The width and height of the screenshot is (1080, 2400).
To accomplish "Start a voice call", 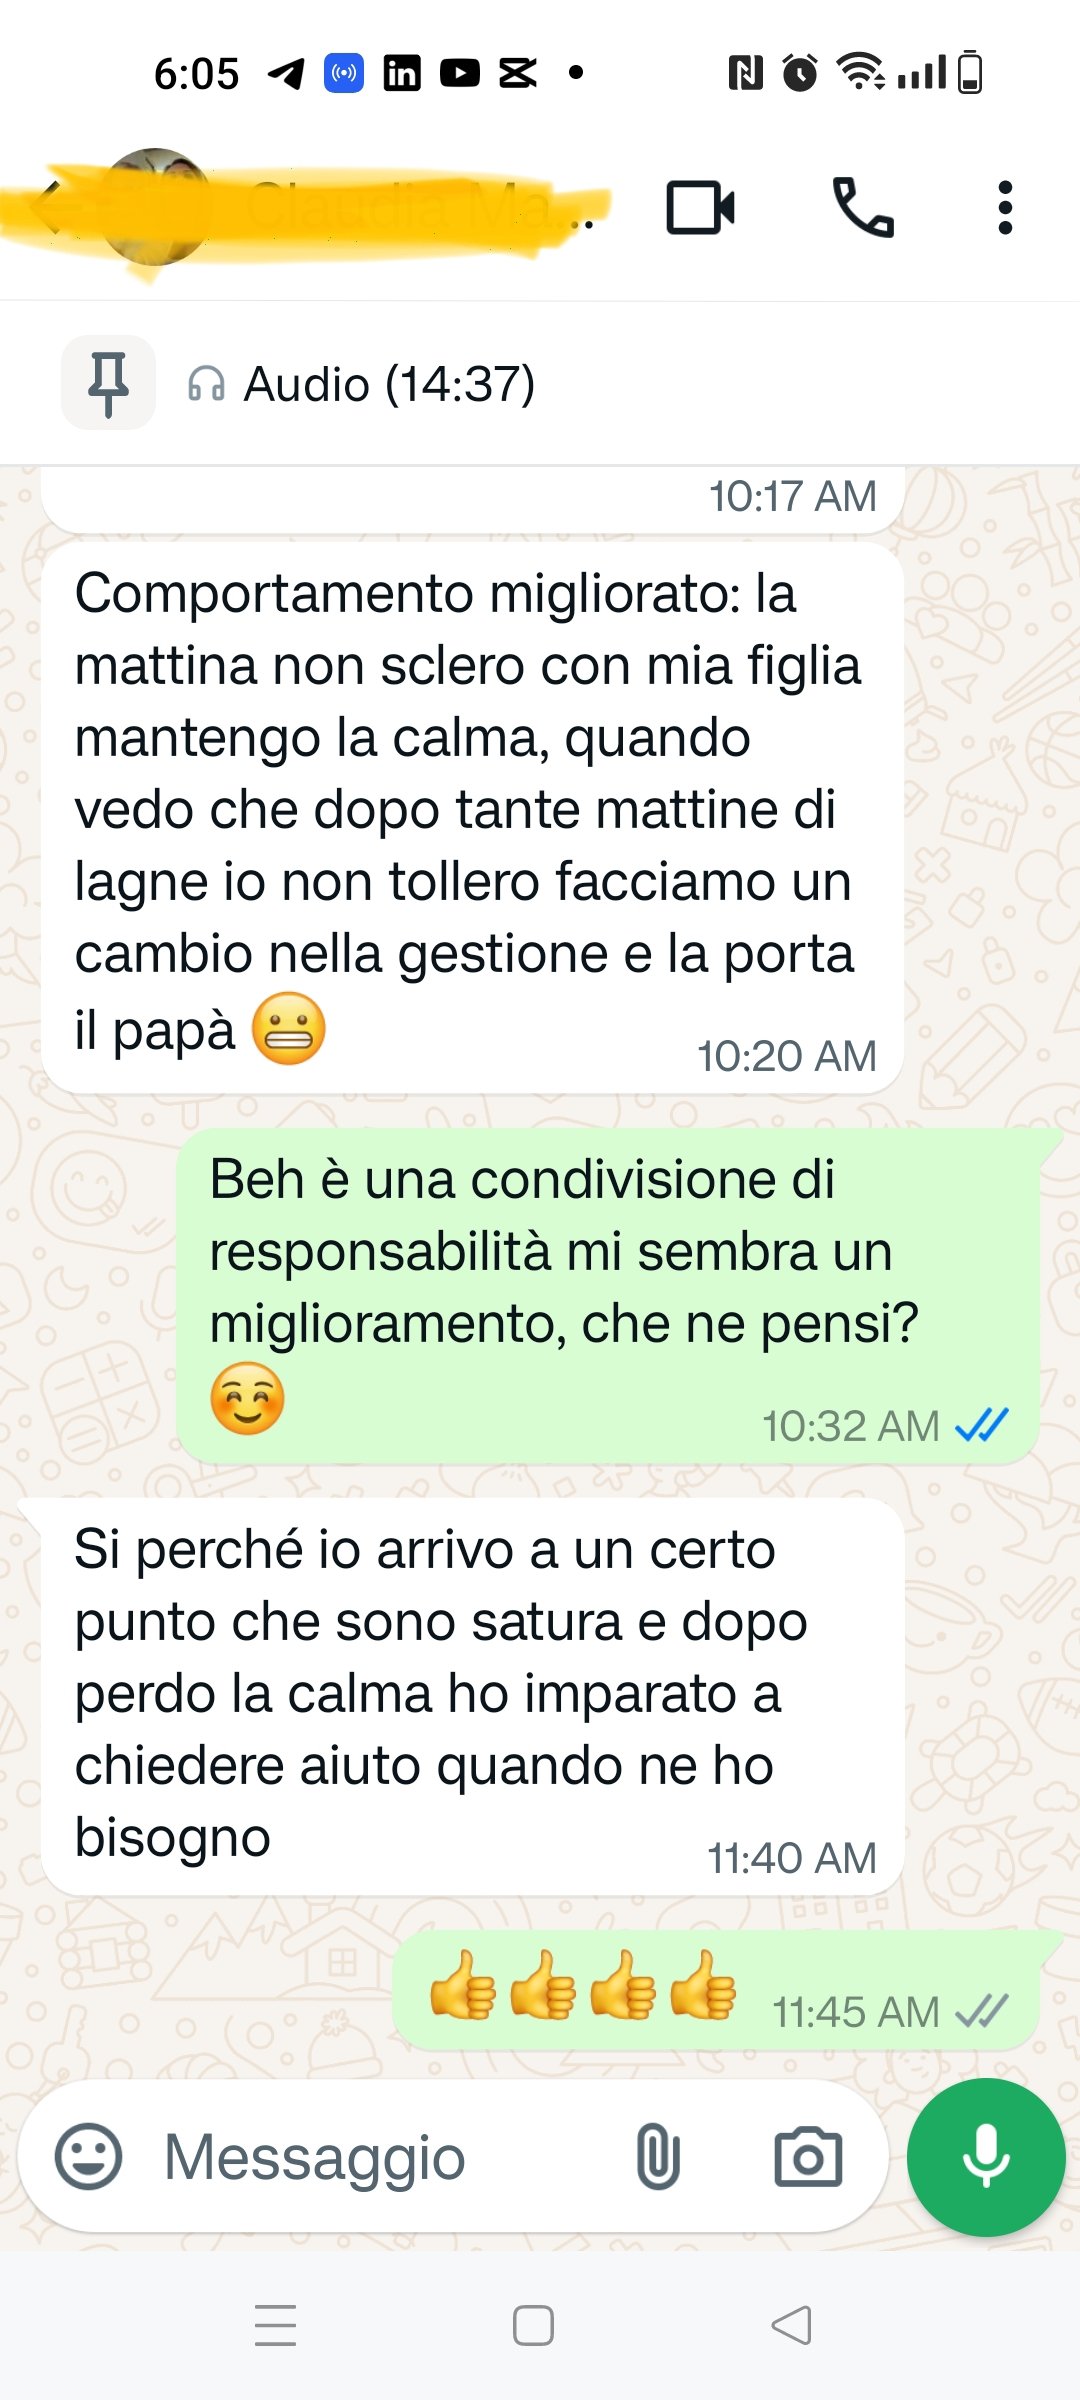I will point(863,208).
